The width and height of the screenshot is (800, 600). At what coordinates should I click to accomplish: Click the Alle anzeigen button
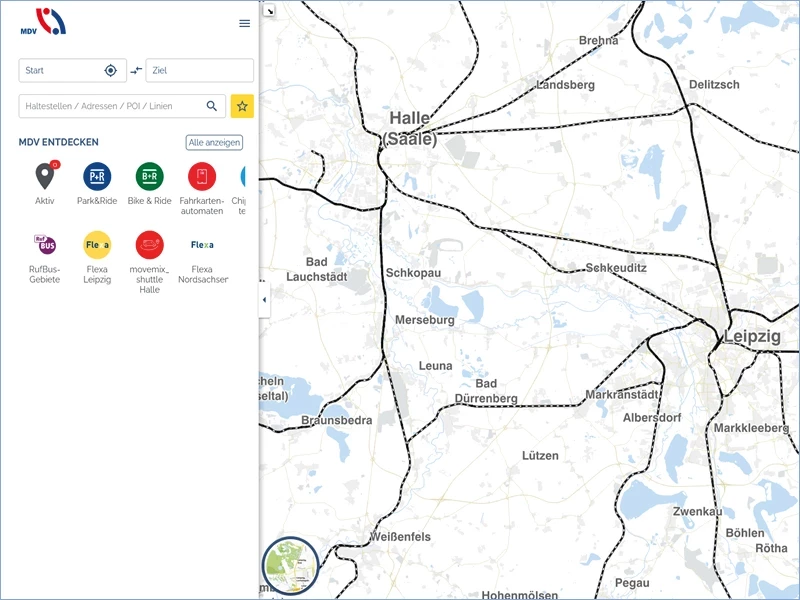(214, 142)
